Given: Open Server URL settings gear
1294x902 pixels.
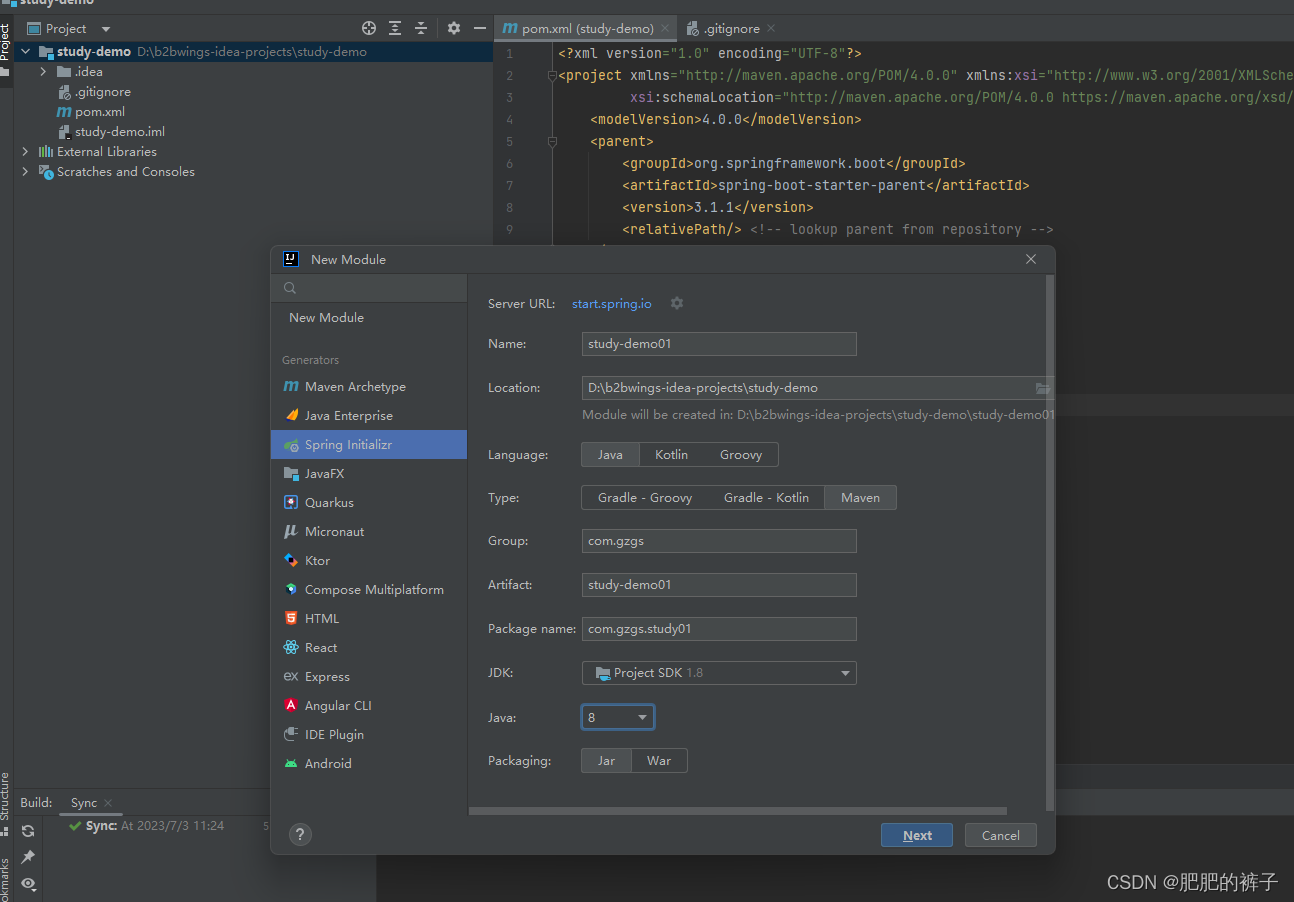Looking at the screenshot, I should [677, 303].
